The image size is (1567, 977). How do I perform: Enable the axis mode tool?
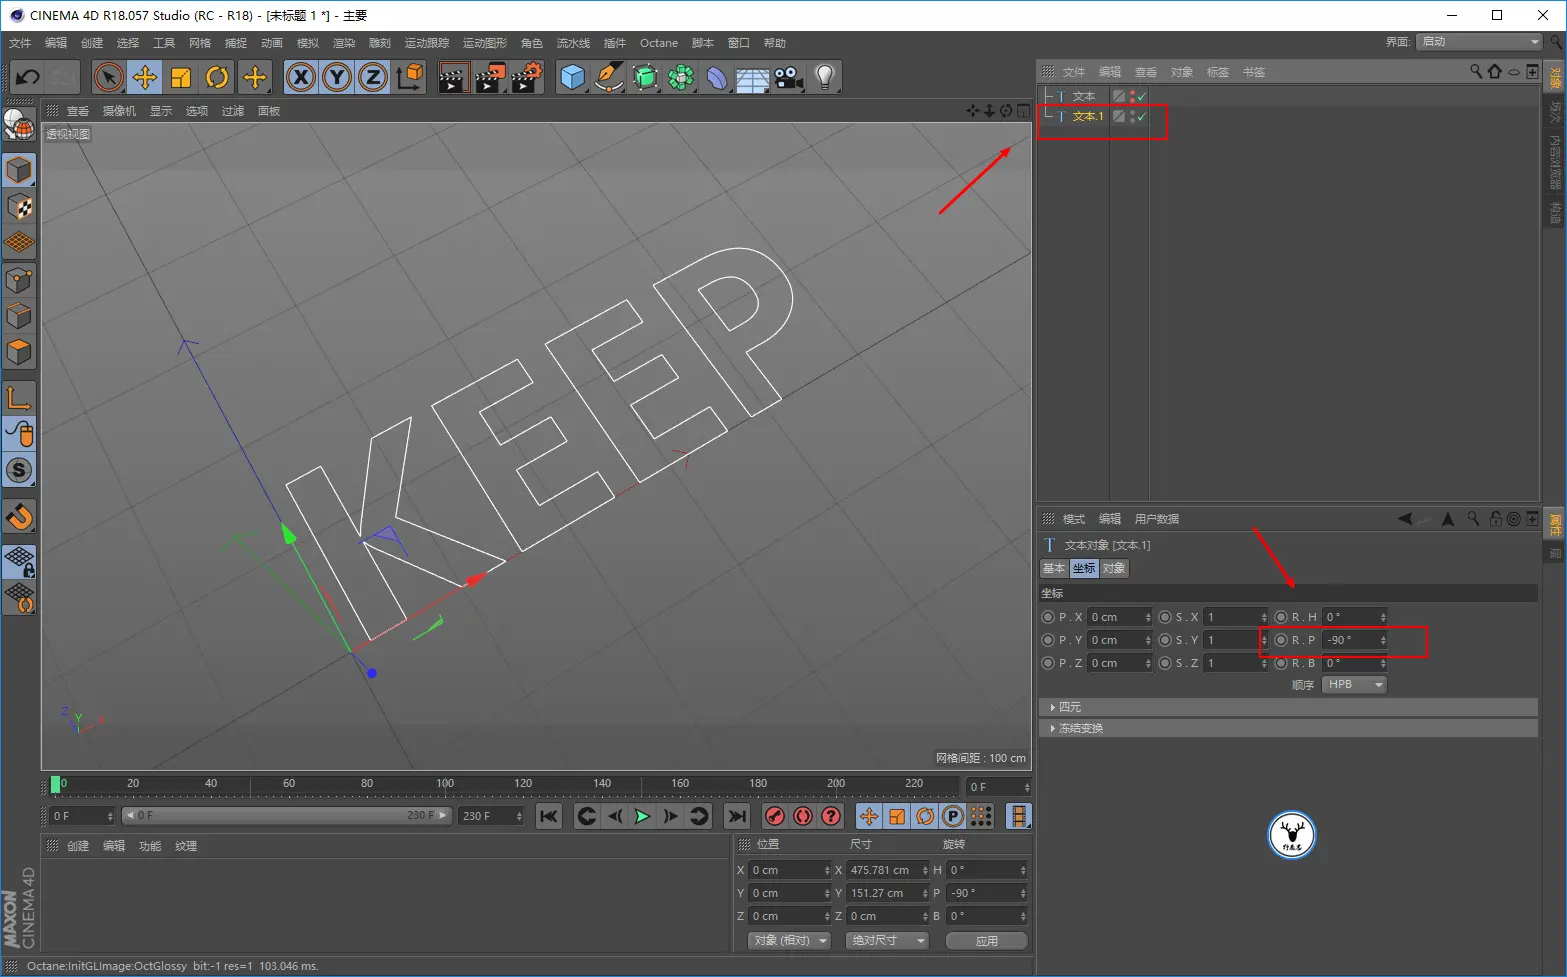pos(19,398)
